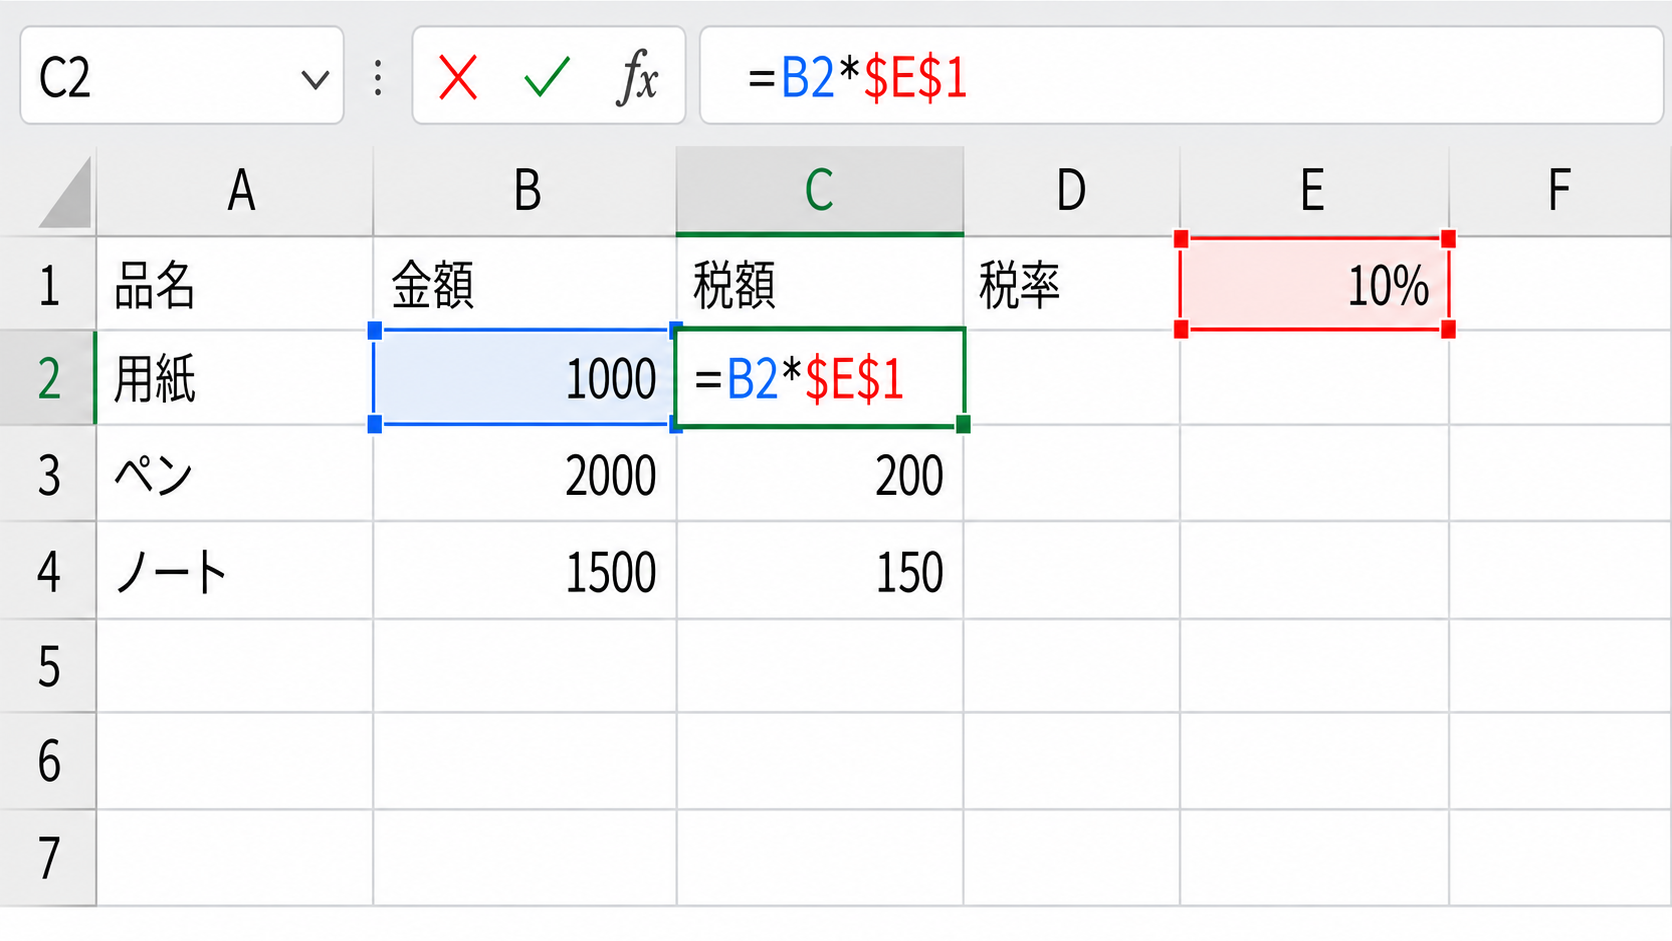1672x941 pixels.
Task: Open the formula bar options dots
Action: point(378,77)
